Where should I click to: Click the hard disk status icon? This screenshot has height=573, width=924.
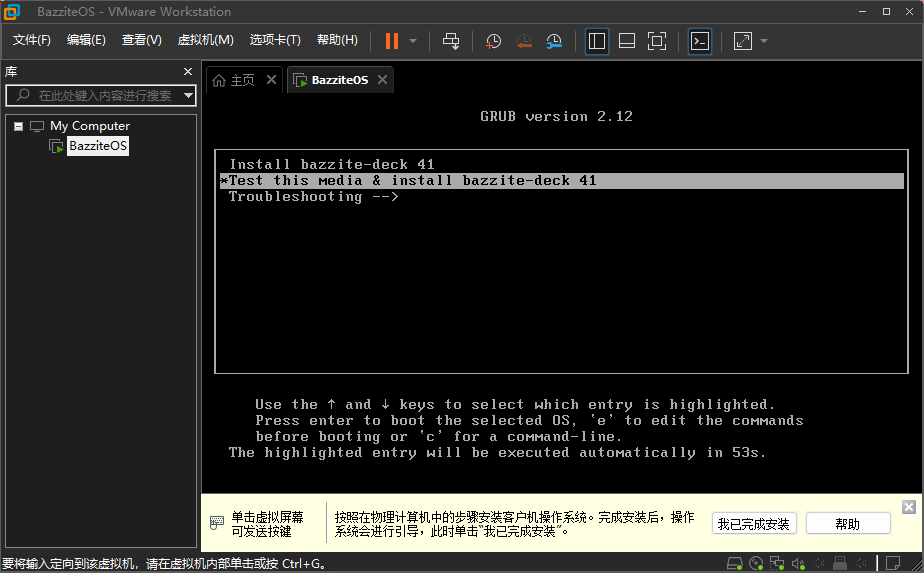click(x=735, y=564)
